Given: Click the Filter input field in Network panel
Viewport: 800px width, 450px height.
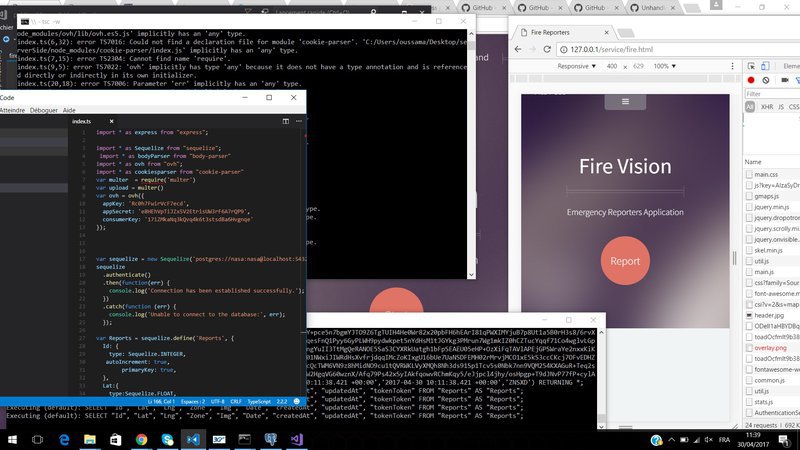Looking at the screenshot, I should pos(772,94).
